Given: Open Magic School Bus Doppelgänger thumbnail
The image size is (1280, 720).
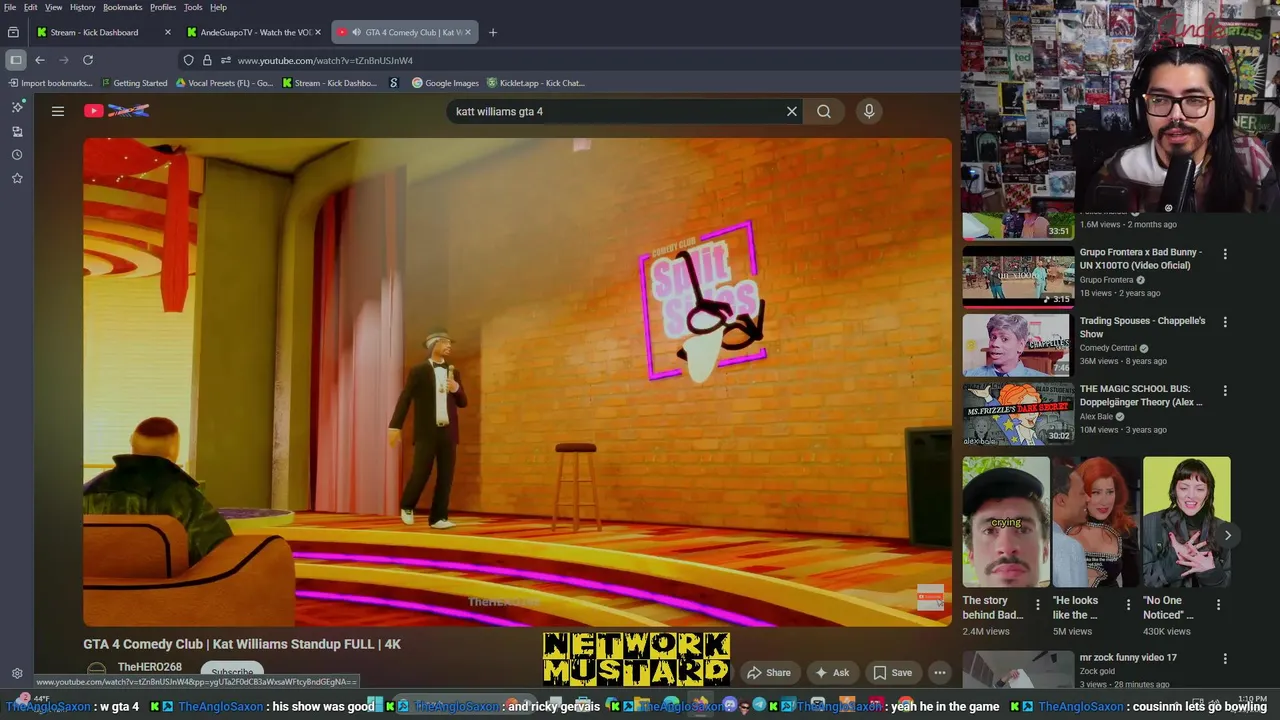Looking at the screenshot, I should click(1018, 413).
